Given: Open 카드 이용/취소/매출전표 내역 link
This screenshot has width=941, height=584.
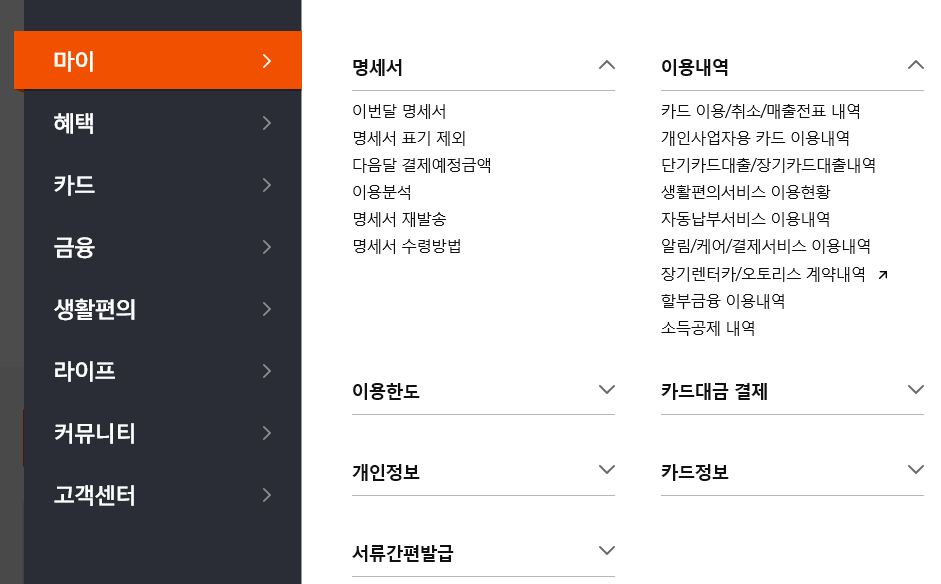Looking at the screenshot, I should pyautogui.click(x=760, y=111).
